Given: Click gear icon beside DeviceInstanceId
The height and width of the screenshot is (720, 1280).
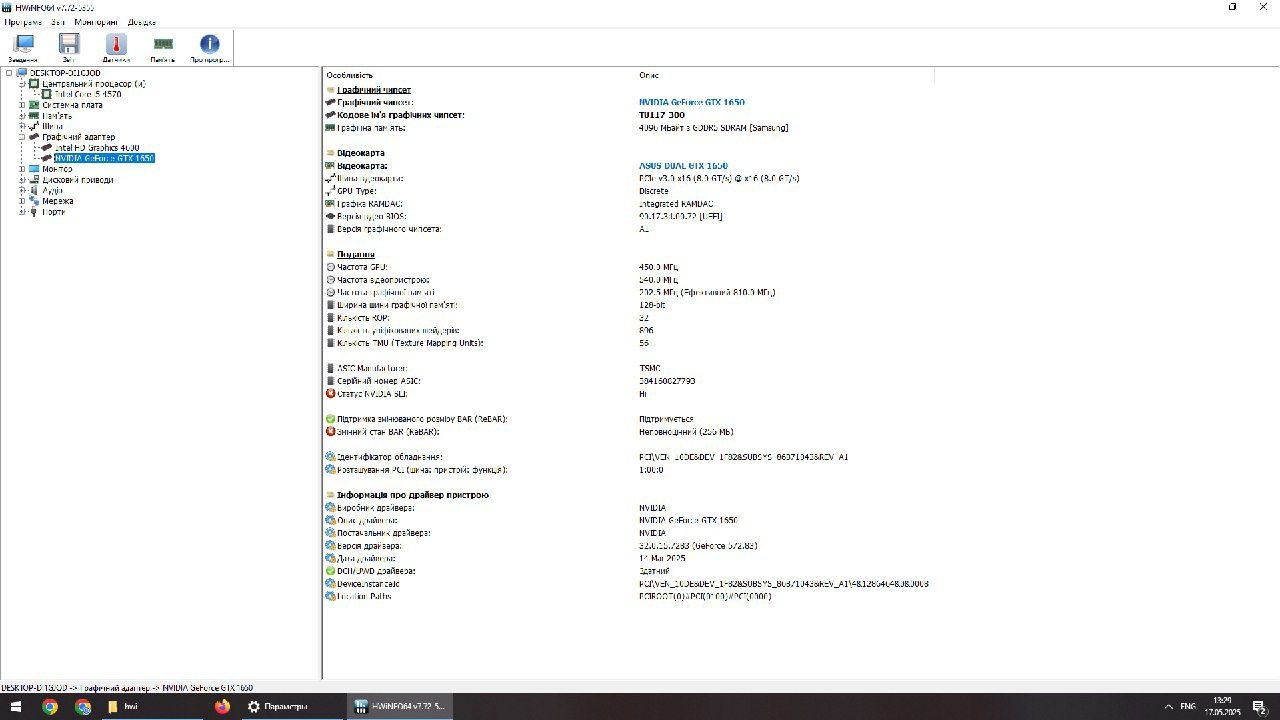Looking at the screenshot, I should [331, 583].
